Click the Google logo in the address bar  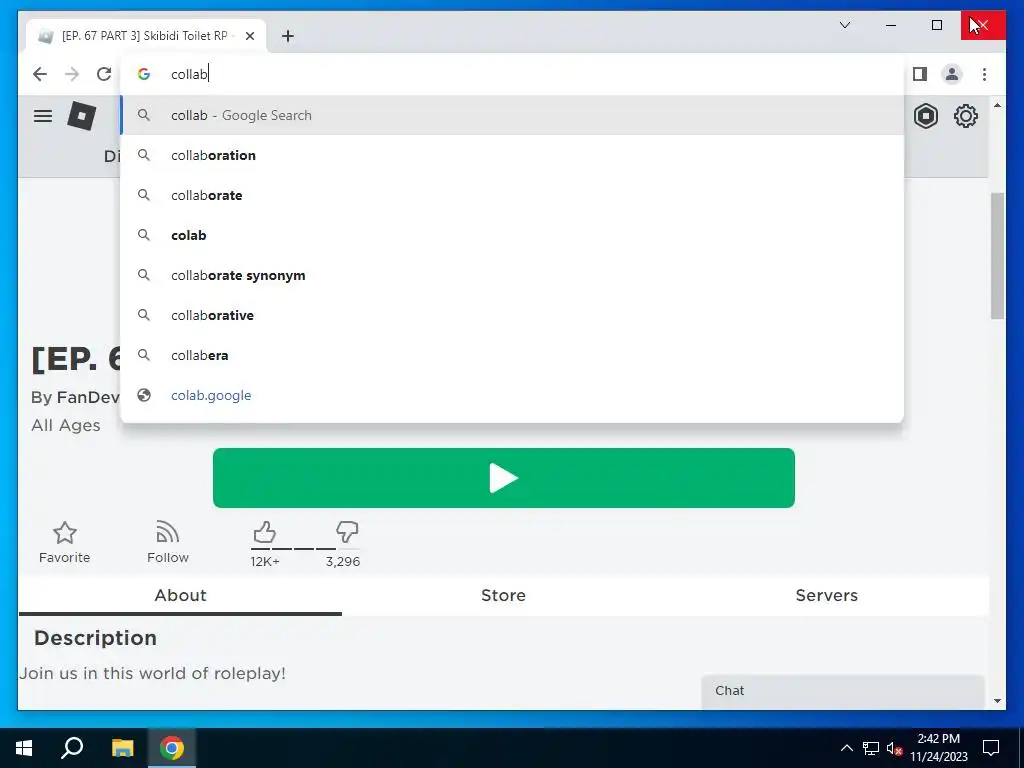[144, 74]
